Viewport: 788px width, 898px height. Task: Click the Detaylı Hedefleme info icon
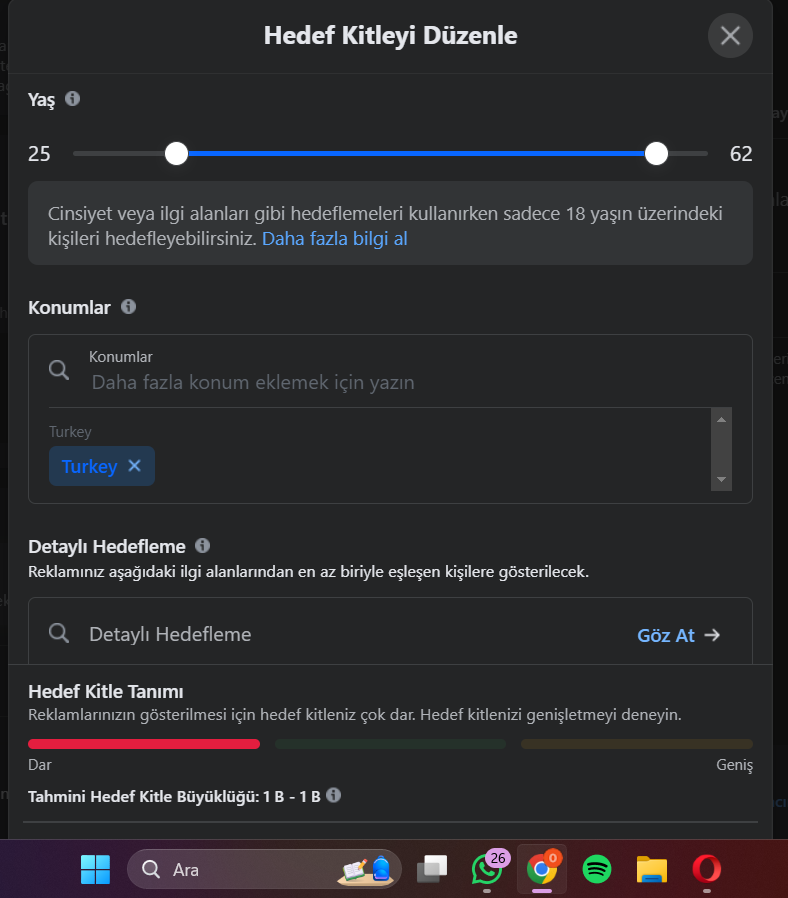(x=202, y=545)
